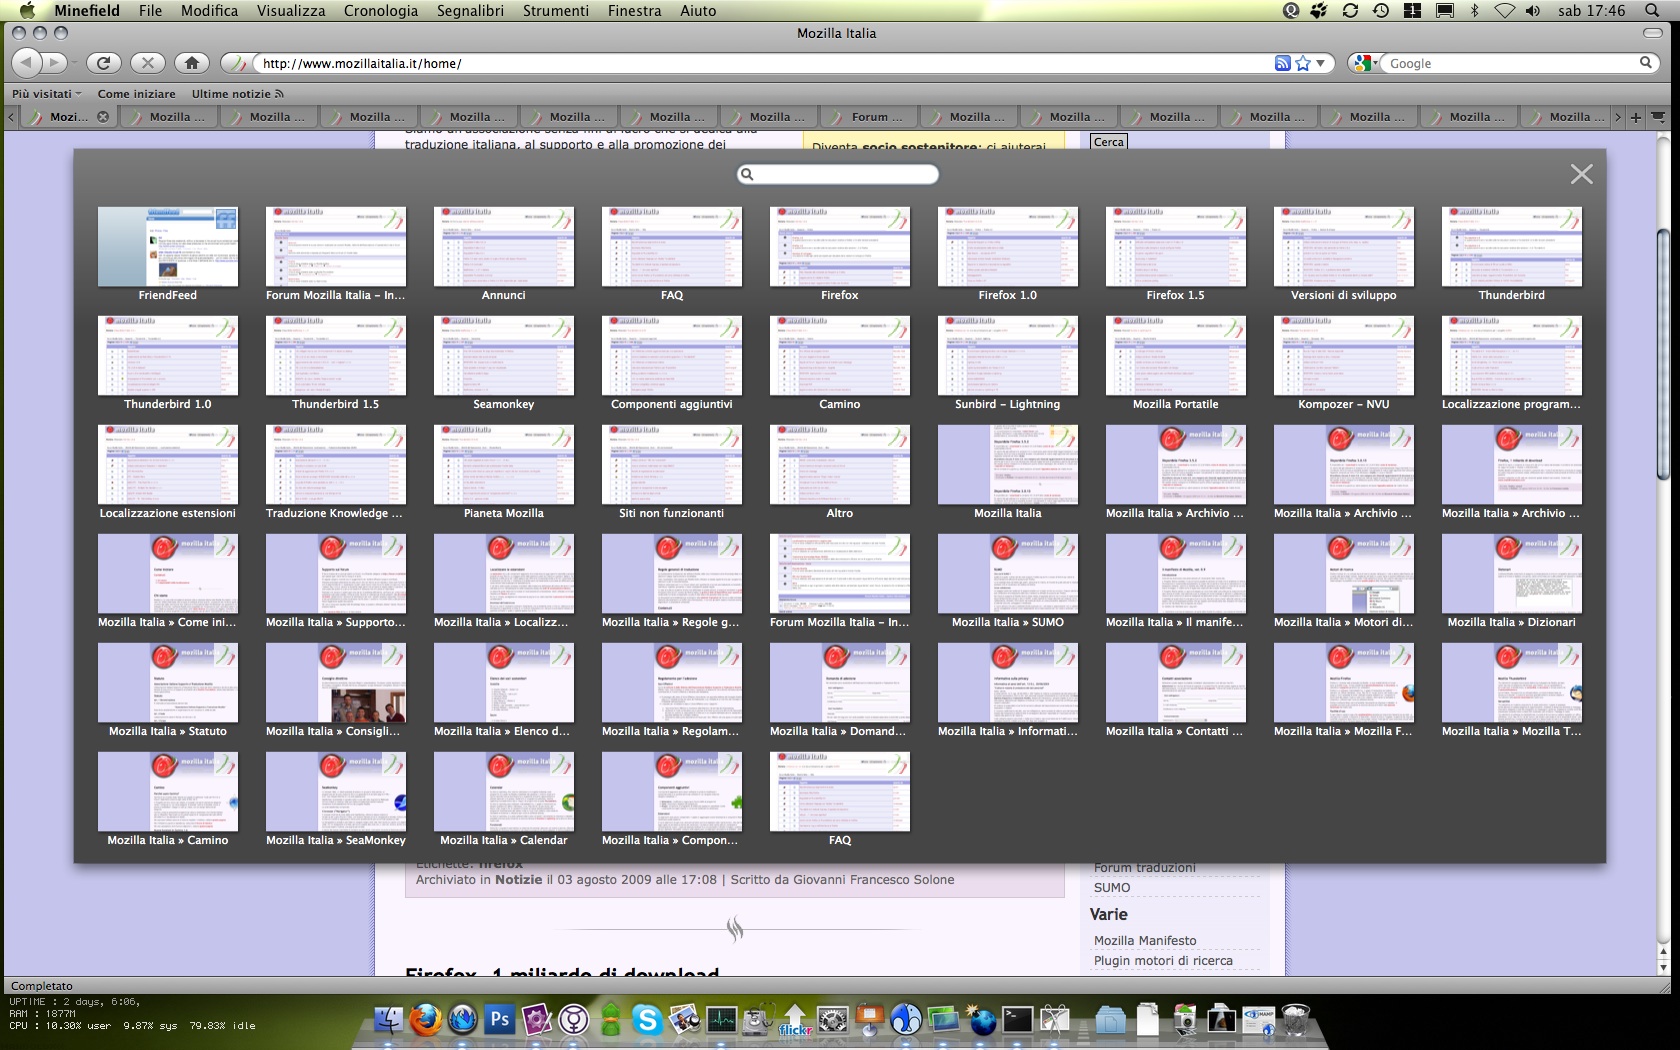
Task: Close the tab preview overlay with X
Action: click(1581, 174)
